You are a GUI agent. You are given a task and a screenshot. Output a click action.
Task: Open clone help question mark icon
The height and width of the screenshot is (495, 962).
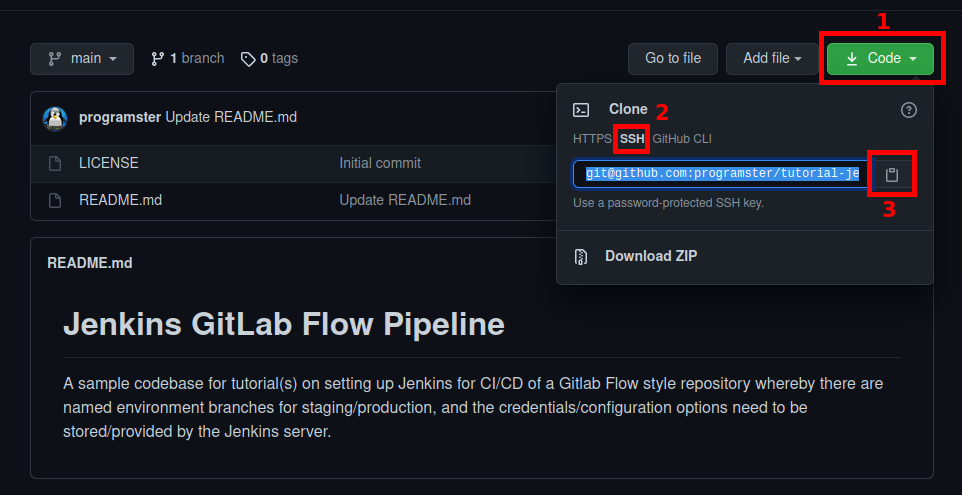click(909, 110)
